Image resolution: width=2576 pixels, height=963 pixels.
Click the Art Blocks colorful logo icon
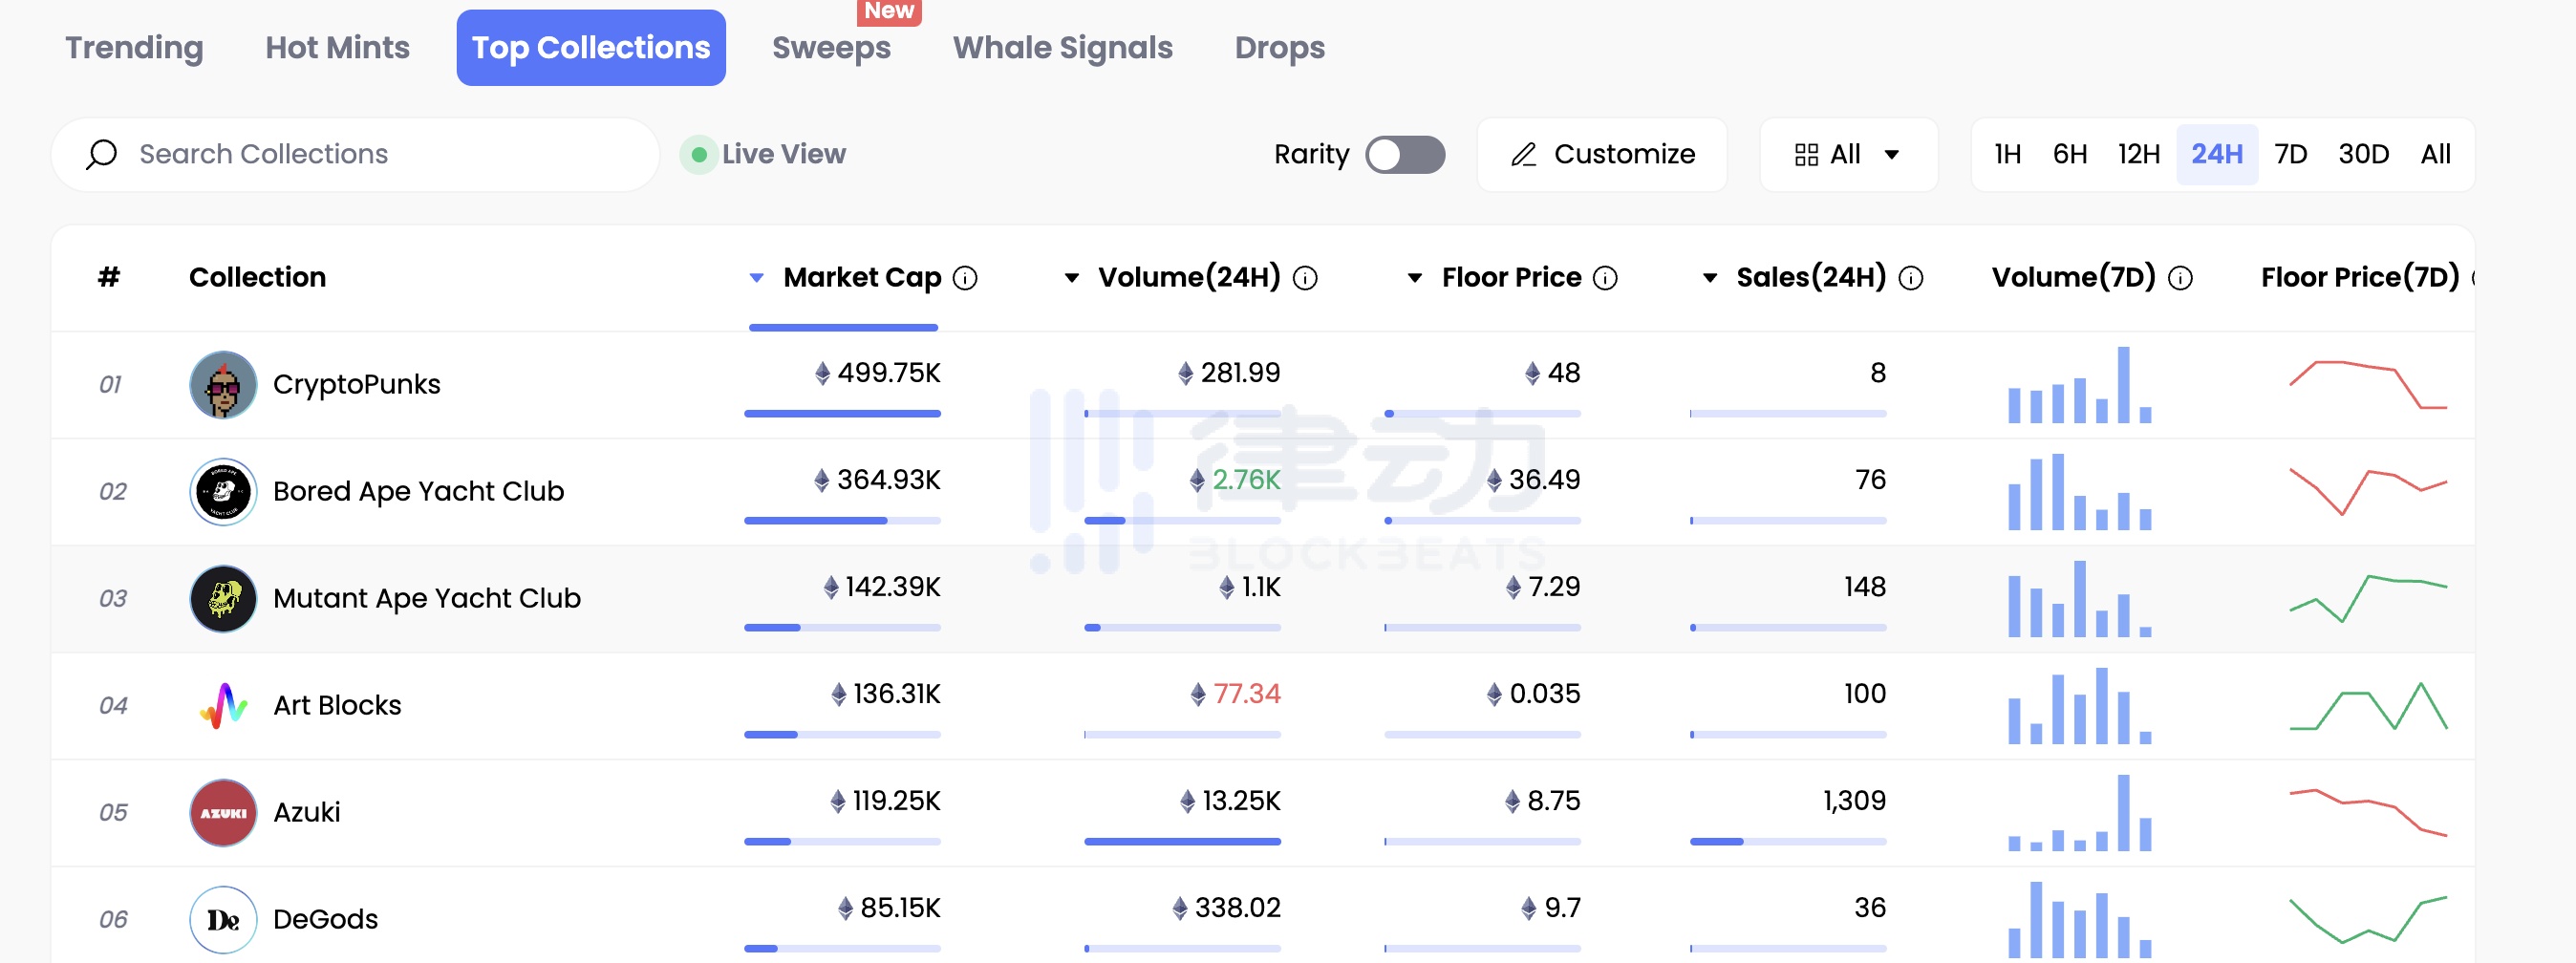pyautogui.click(x=223, y=705)
